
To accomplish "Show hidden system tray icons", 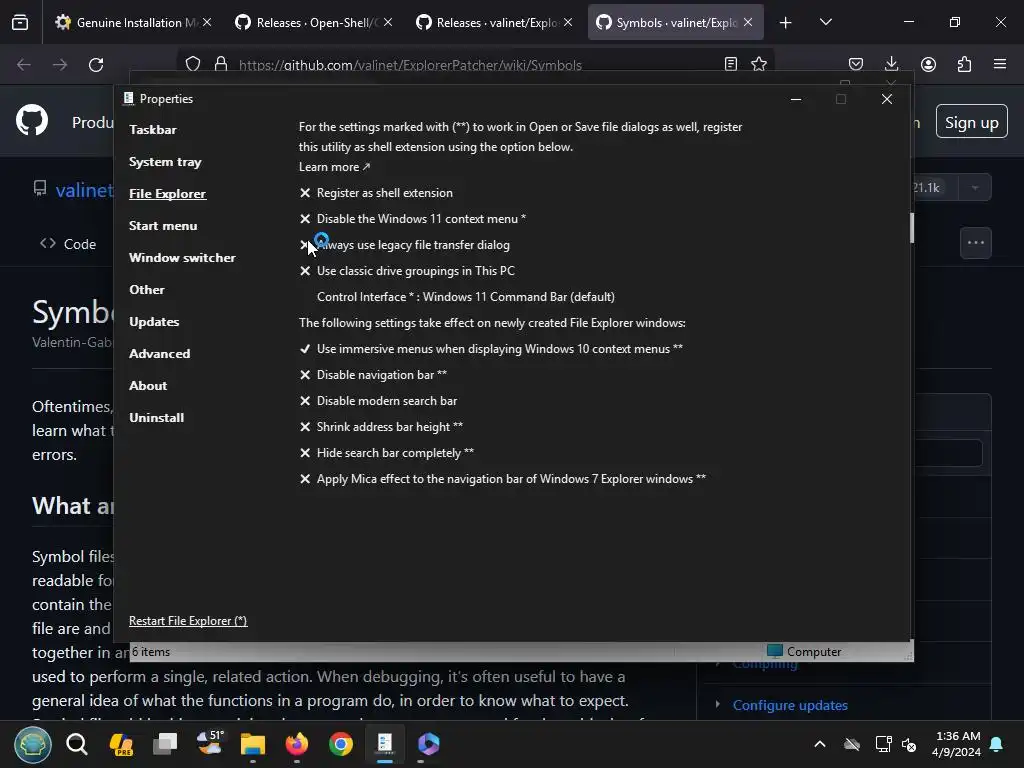I will [820, 744].
